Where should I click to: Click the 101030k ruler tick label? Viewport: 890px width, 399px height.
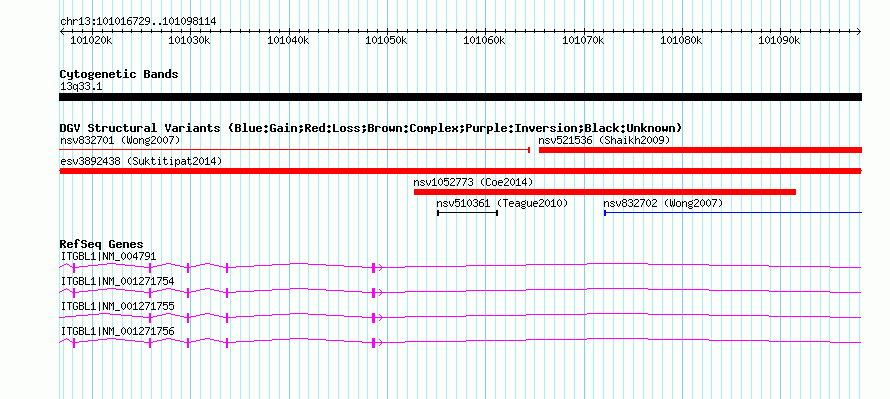(190, 40)
